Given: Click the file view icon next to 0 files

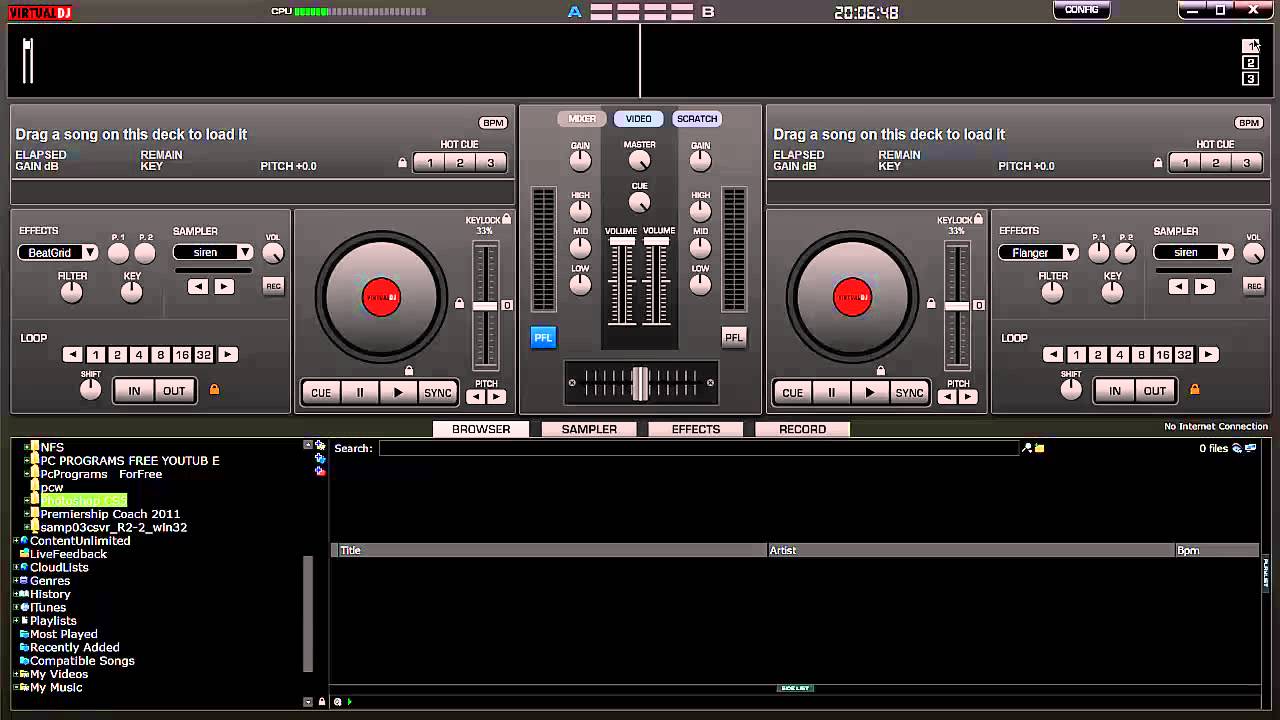Looking at the screenshot, I should pyautogui.click(x=1237, y=449).
